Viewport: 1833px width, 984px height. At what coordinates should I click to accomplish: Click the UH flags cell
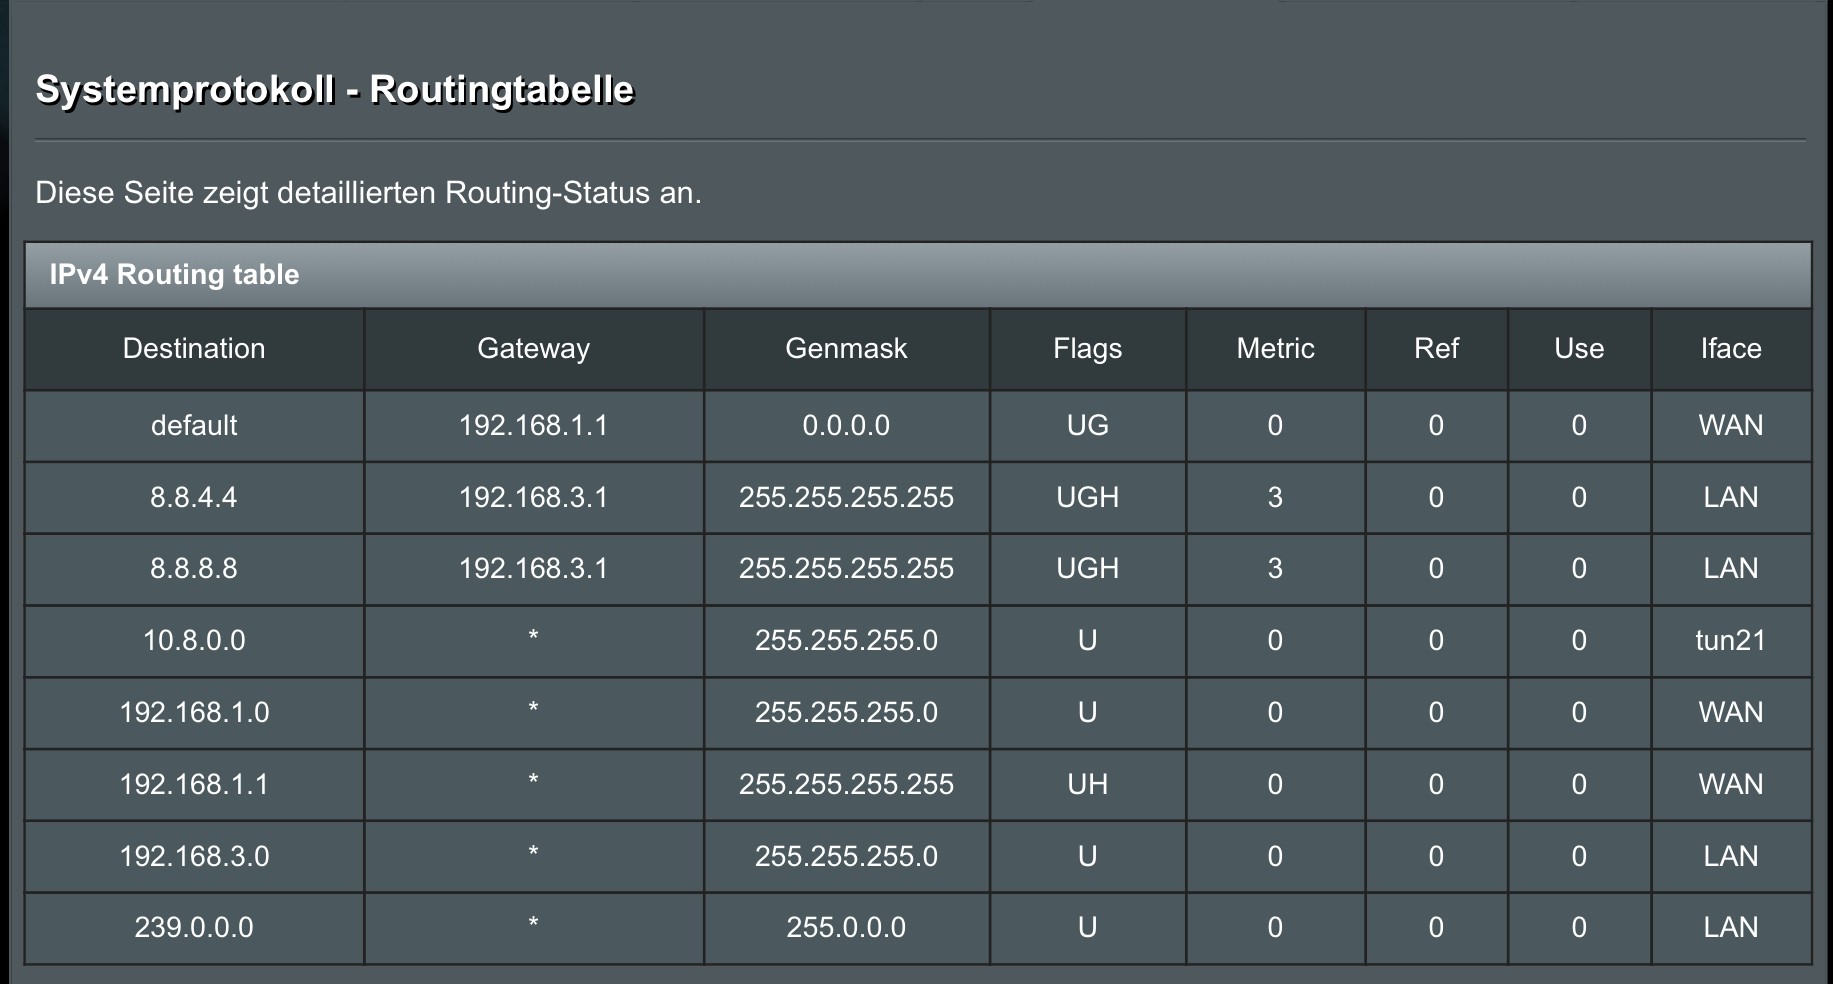[1087, 784]
